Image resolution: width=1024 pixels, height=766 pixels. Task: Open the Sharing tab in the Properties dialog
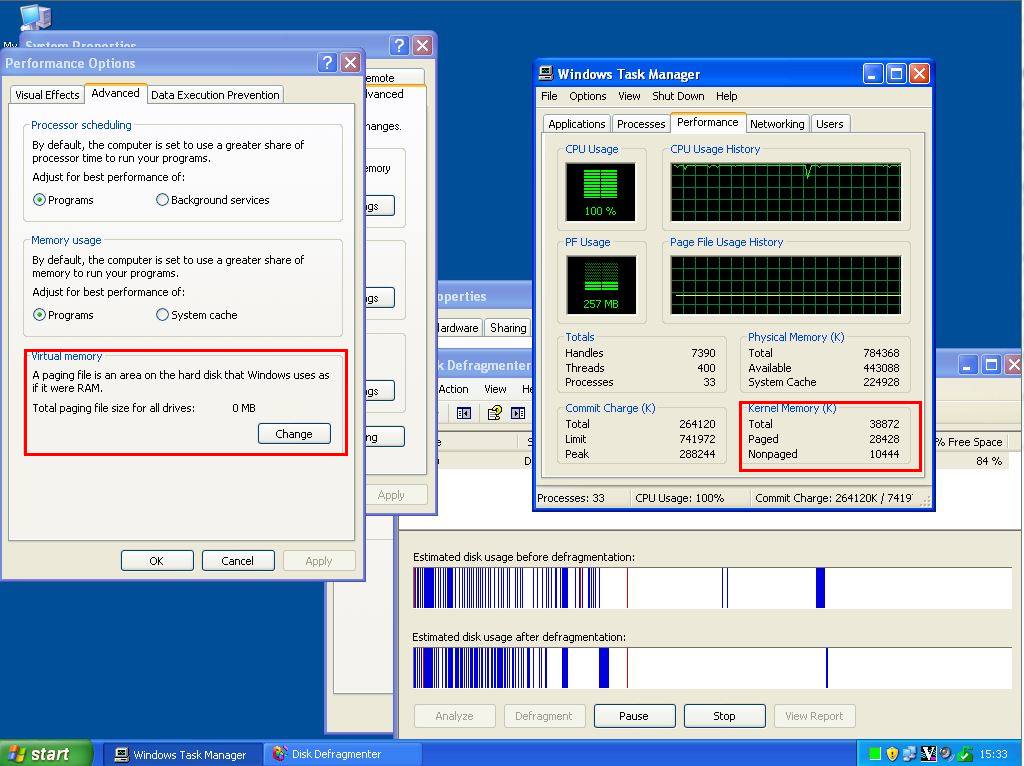tap(507, 328)
